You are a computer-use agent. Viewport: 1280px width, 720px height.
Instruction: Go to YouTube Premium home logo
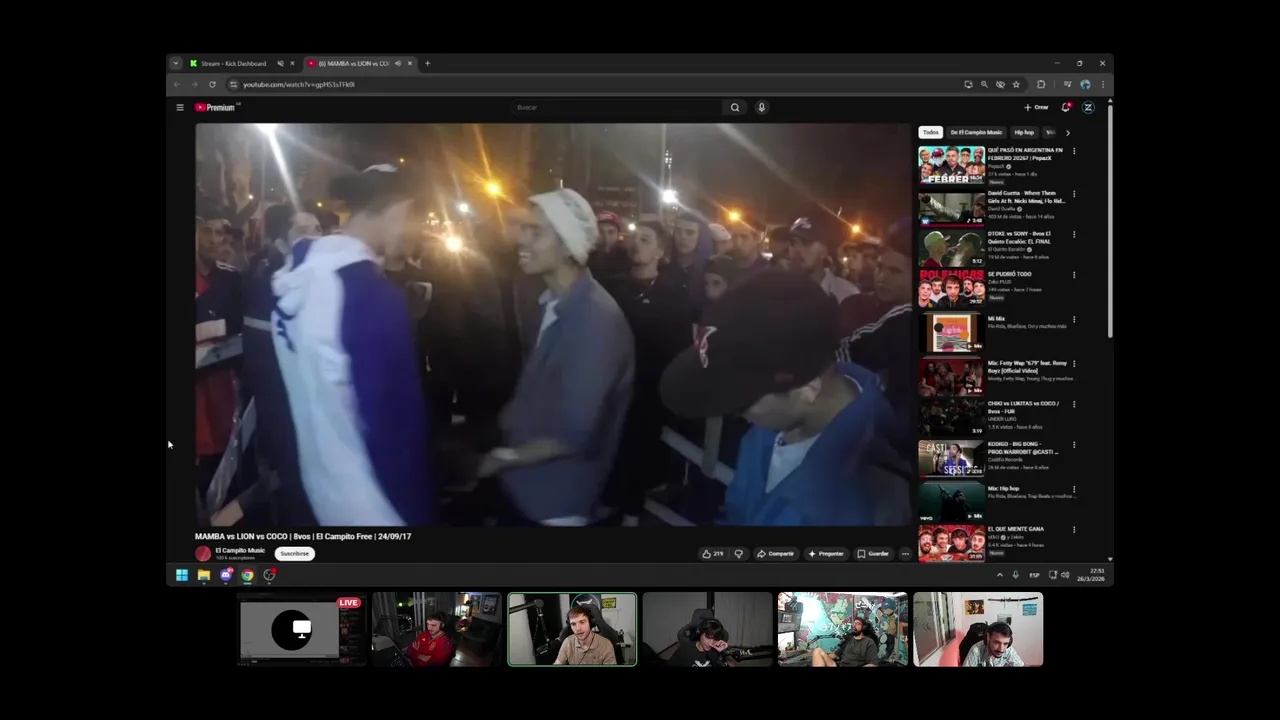[215, 107]
